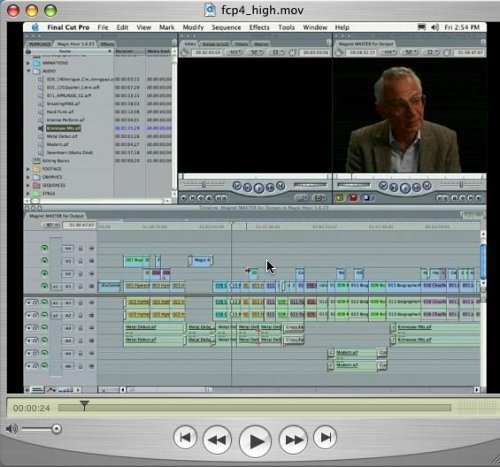
Task: Open Name column sort dropdown in Browser
Action: tap(109, 51)
